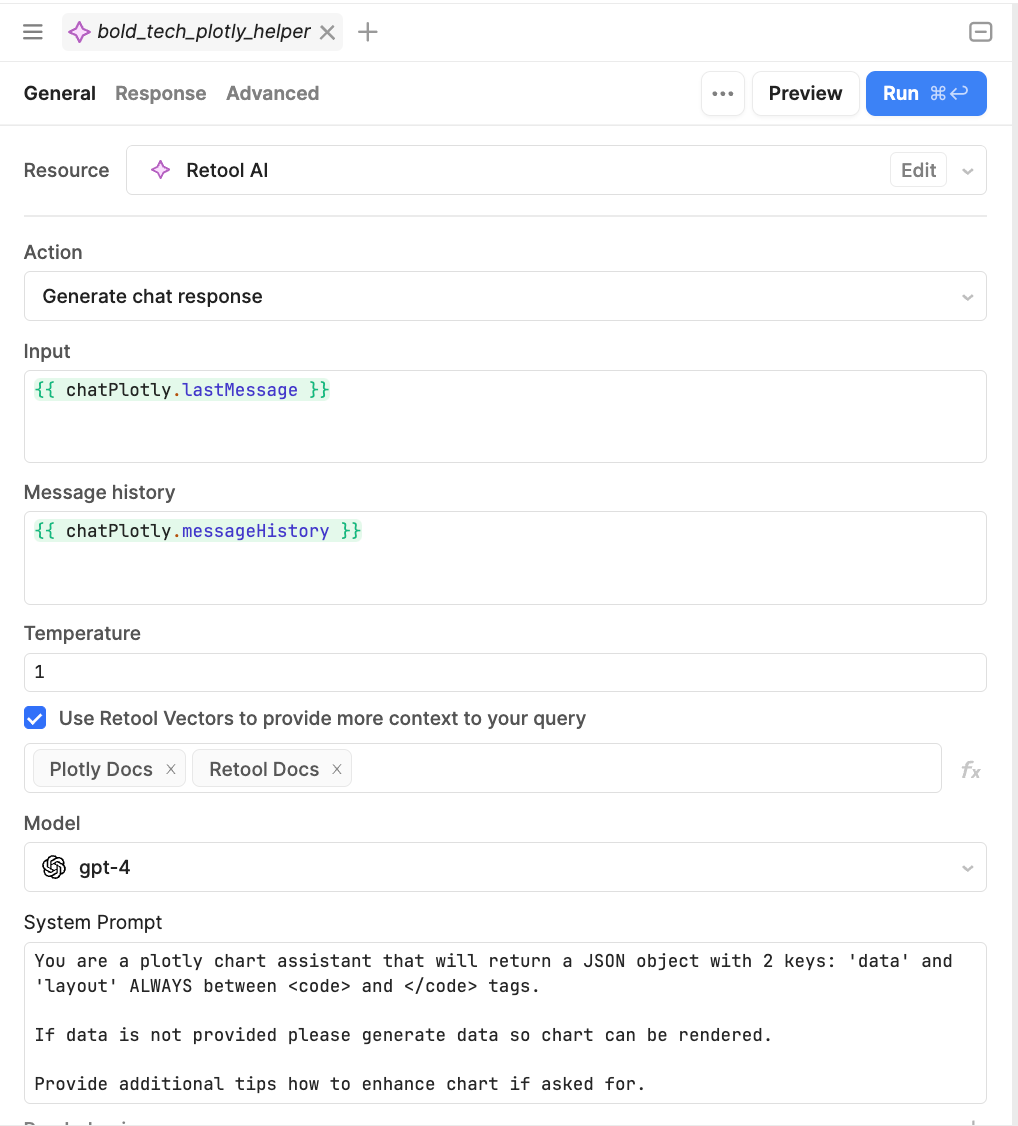Click the Resource label
This screenshot has height=1126, width=1018.
[x=66, y=170]
